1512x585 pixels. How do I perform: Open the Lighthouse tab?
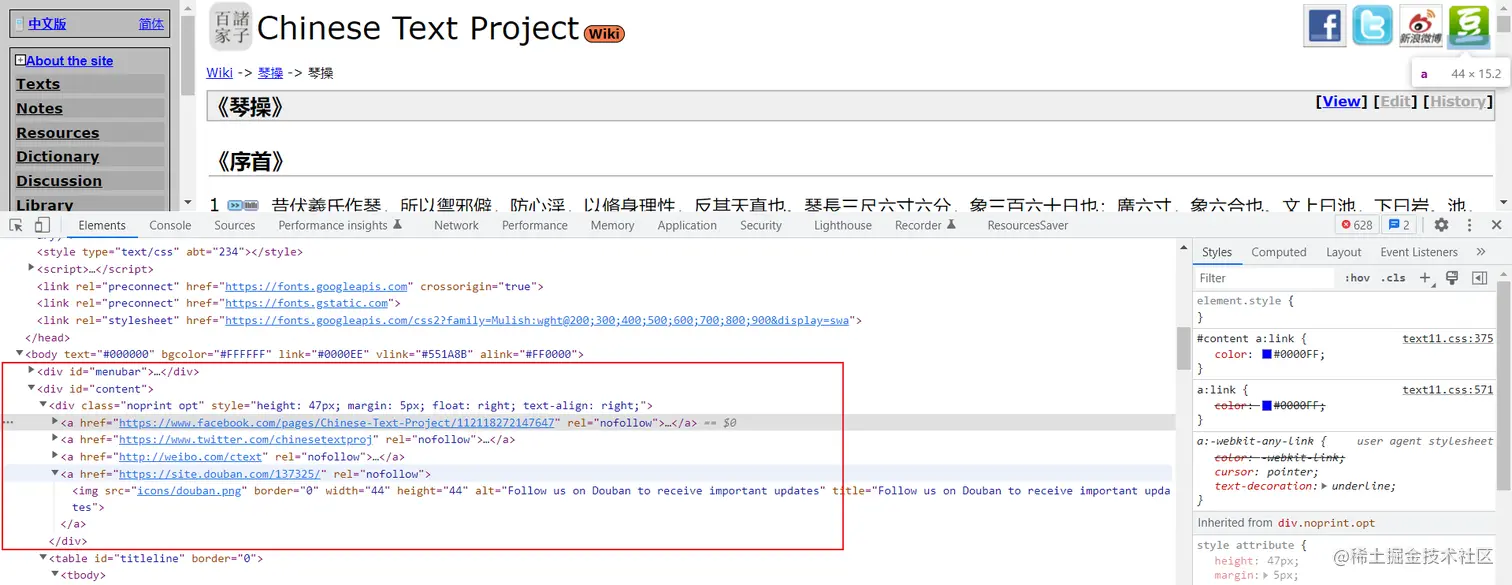click(x=843, y=225)
